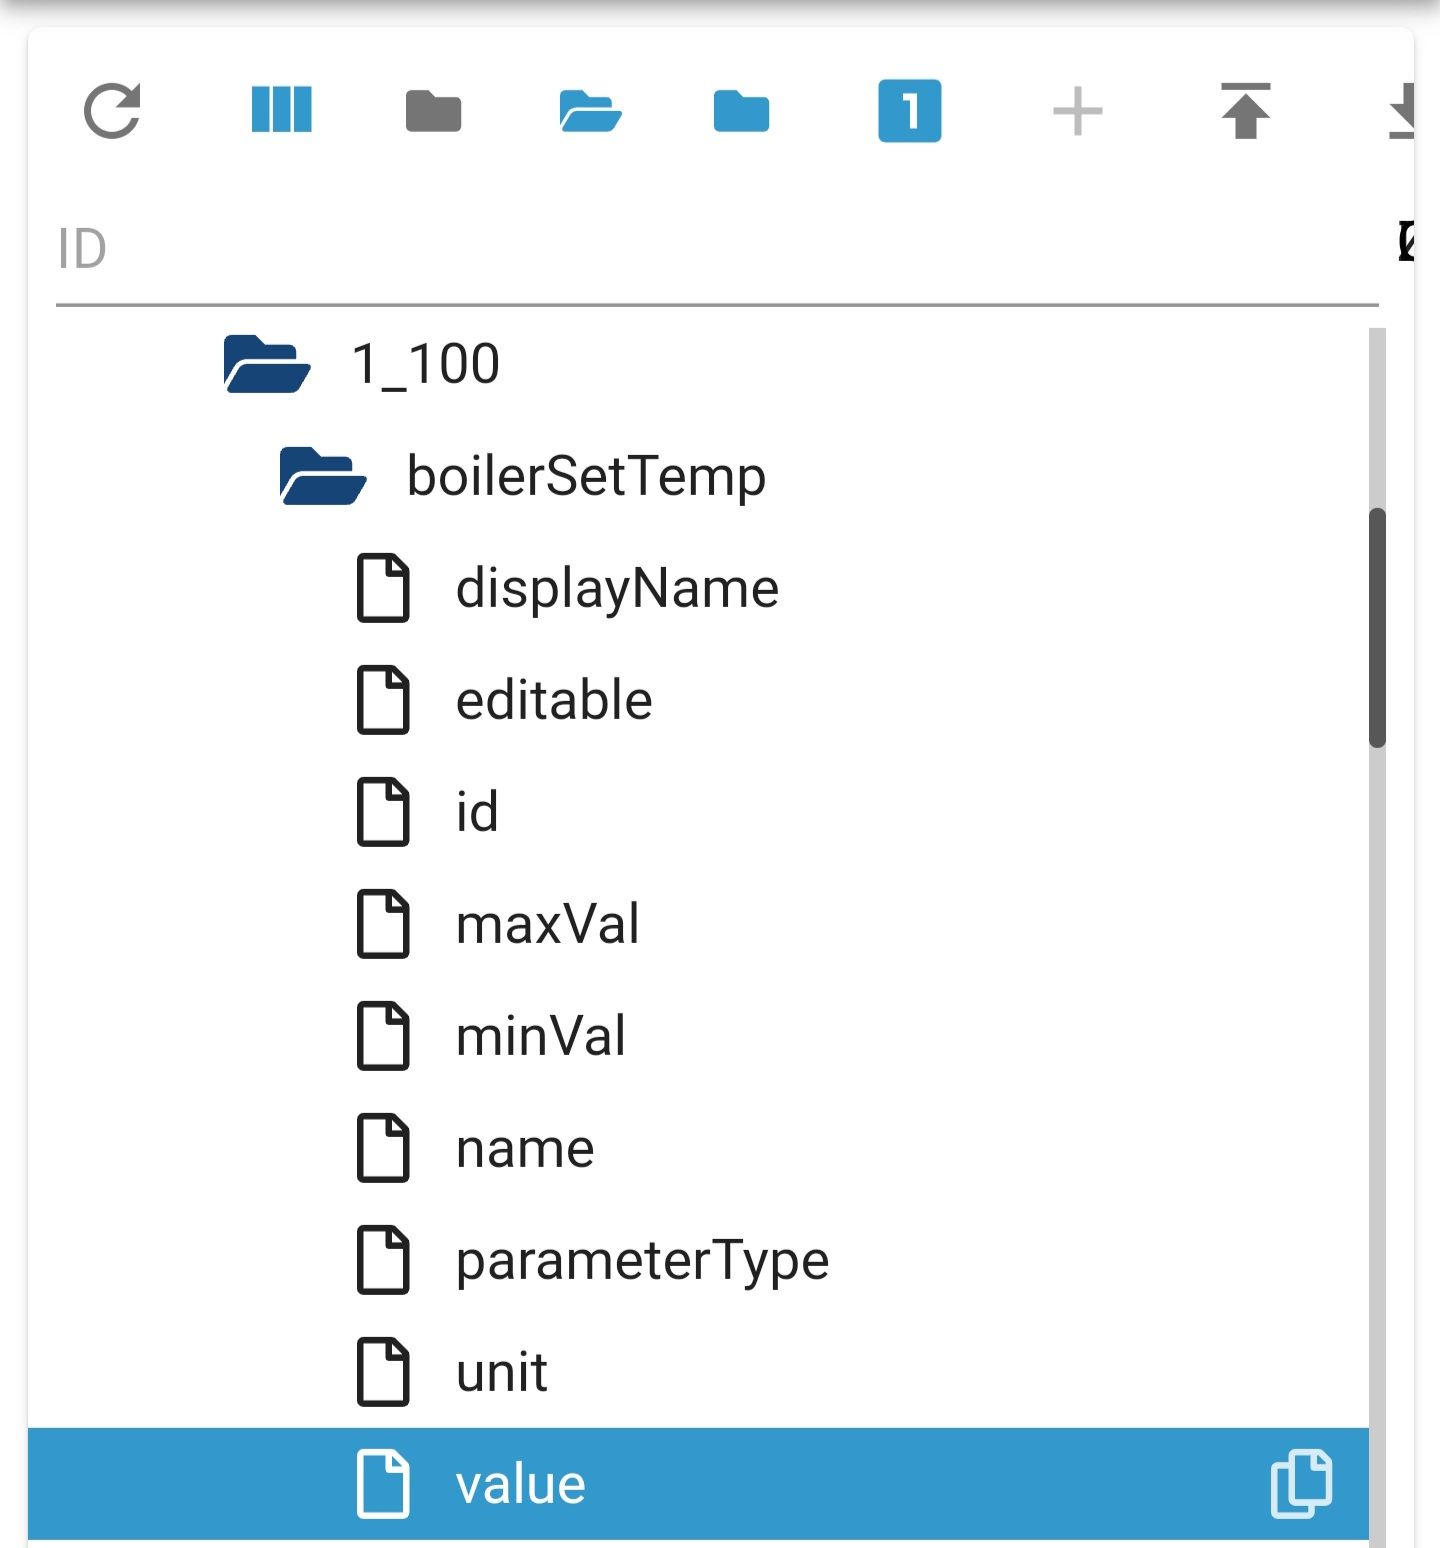Click the refresh tree icon
Image resolution: width=1440 pixels, height=1548 pixels.
111,110
